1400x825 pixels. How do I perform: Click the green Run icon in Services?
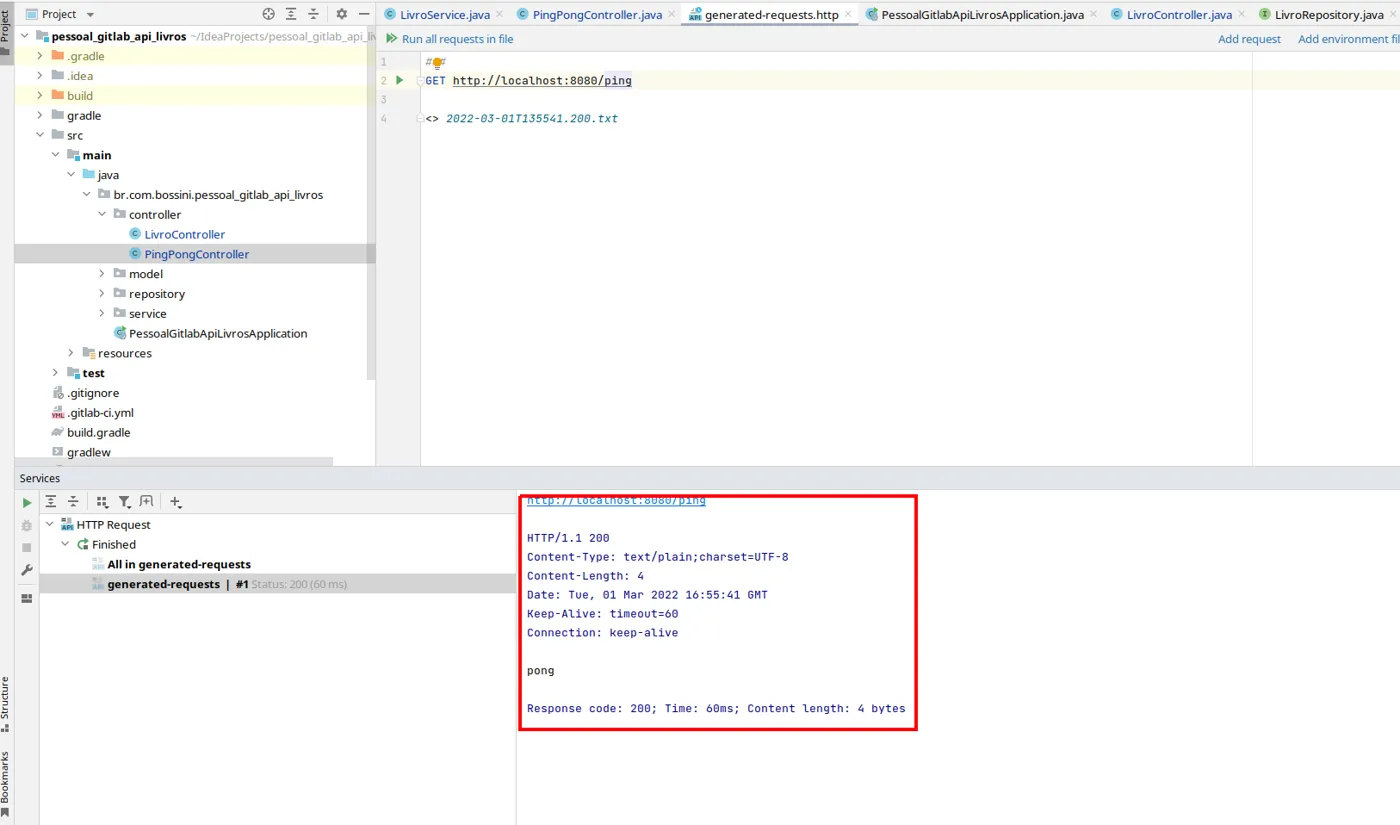(x=27, y=503)
